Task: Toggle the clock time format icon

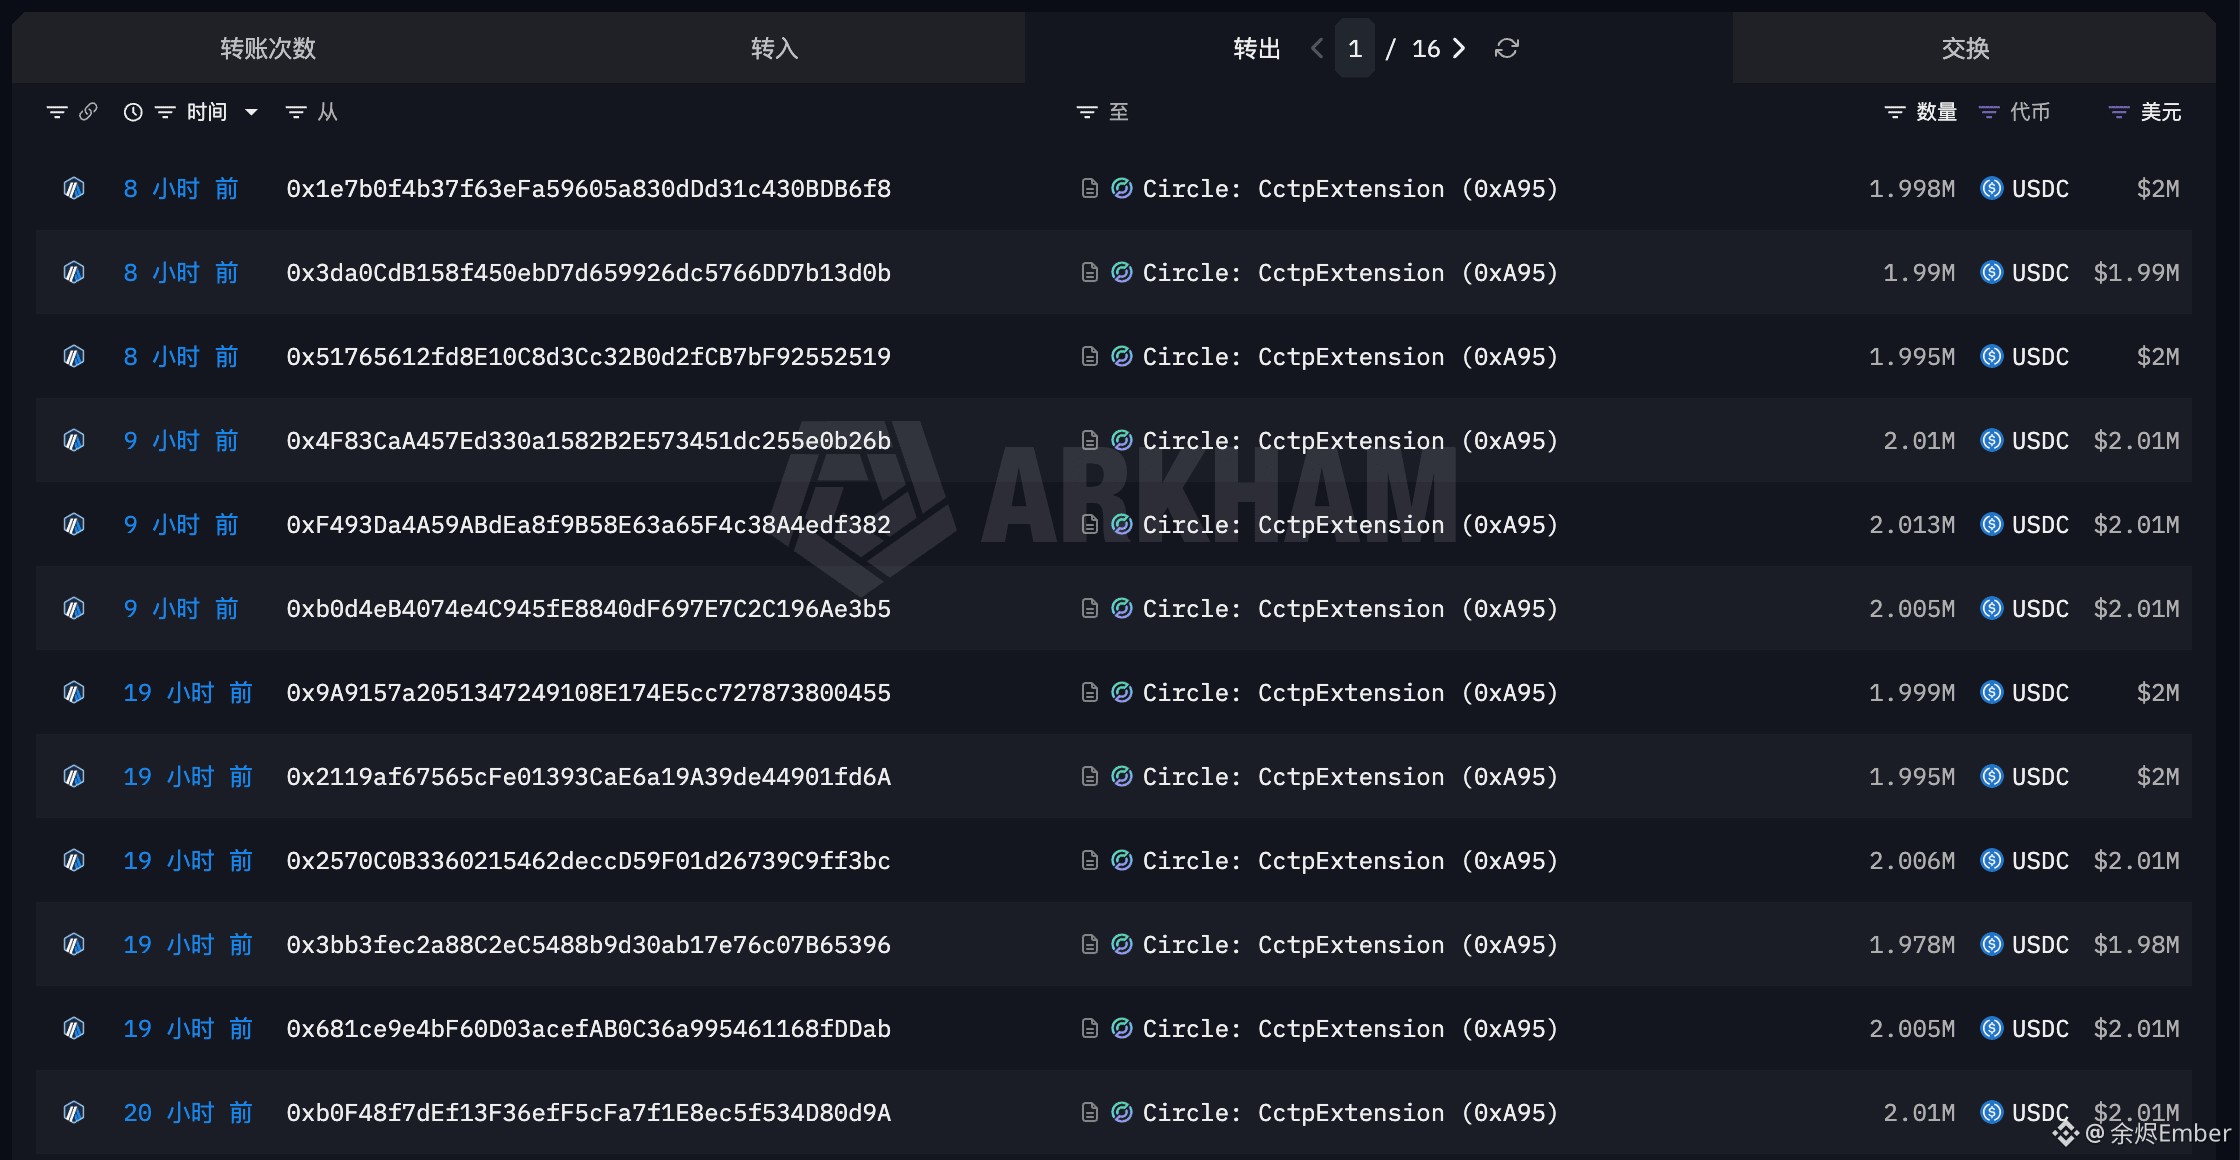Action: click(x=133, y=112)
